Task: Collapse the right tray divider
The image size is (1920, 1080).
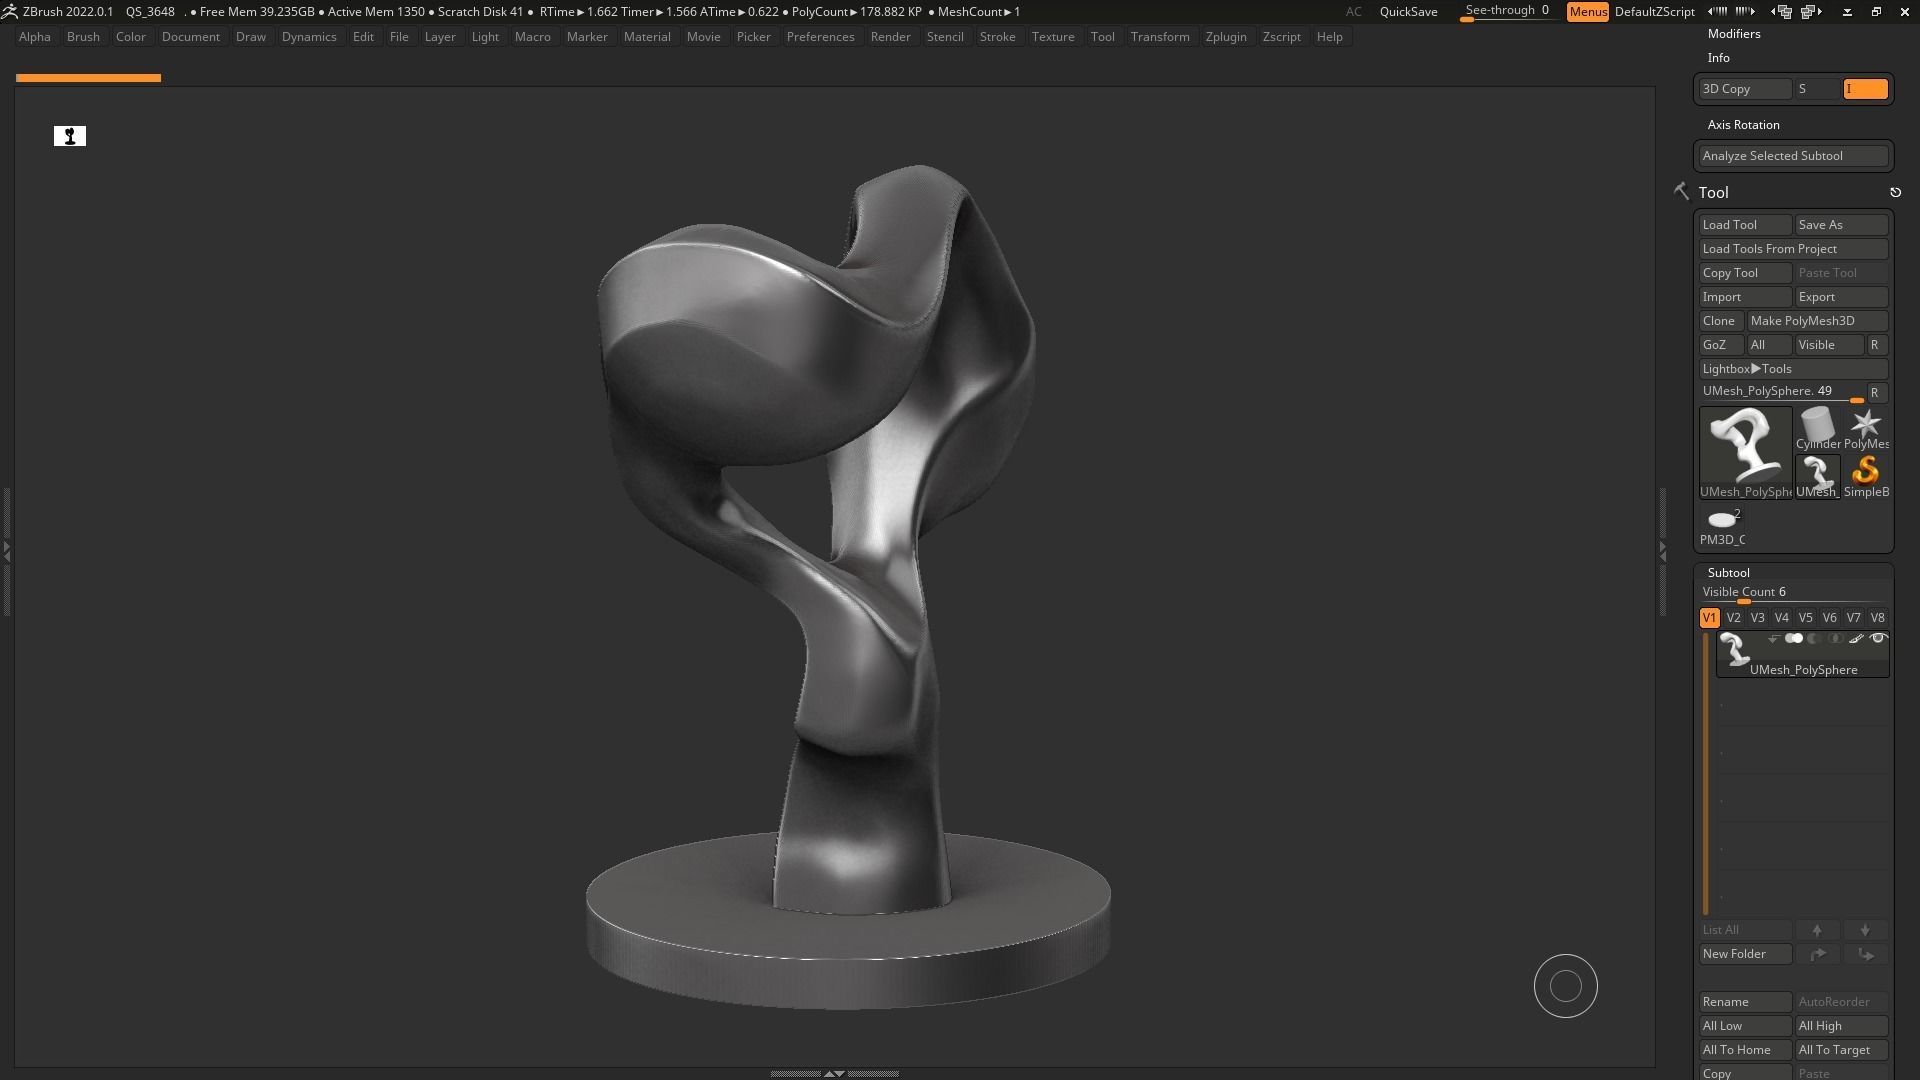Action: click(1663, 550)
